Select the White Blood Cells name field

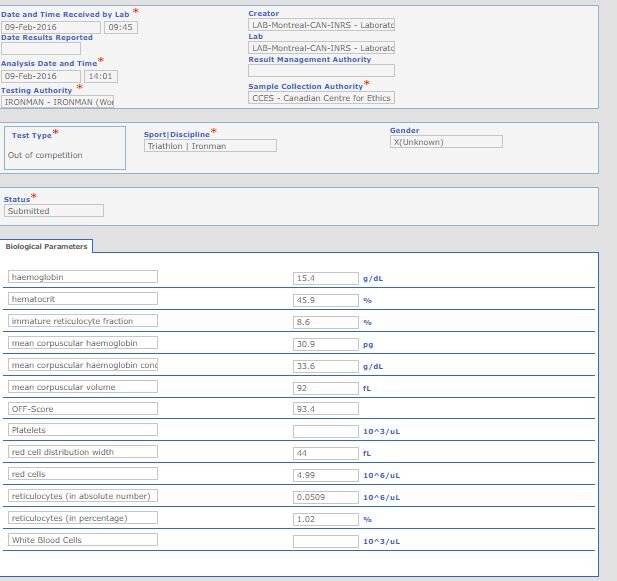pos(83,540)
